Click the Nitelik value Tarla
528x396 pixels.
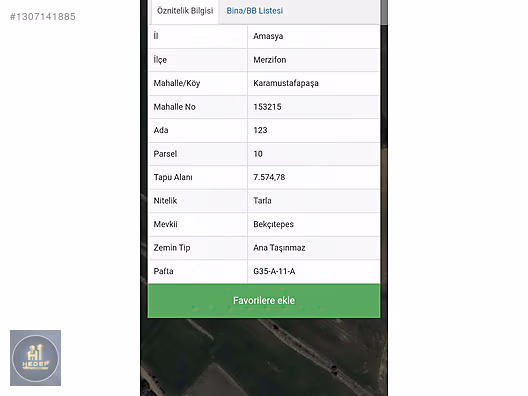(x=262, y=201)
